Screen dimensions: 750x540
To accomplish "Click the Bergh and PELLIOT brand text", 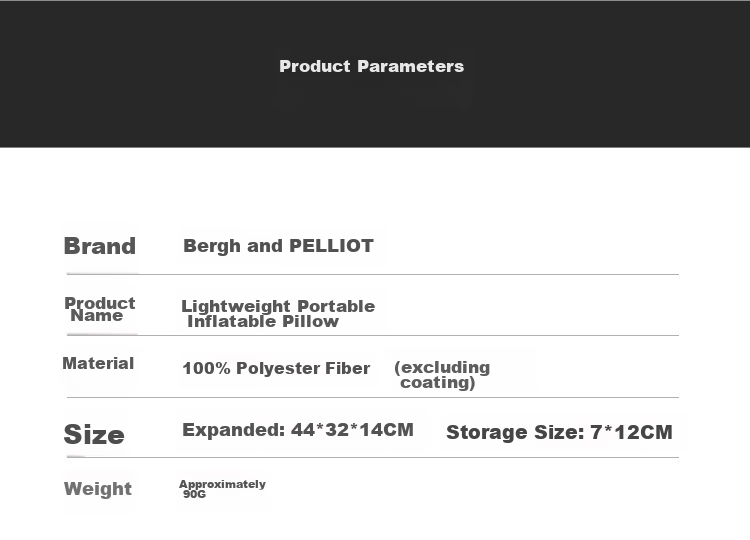I will click(x=278, y=246).
